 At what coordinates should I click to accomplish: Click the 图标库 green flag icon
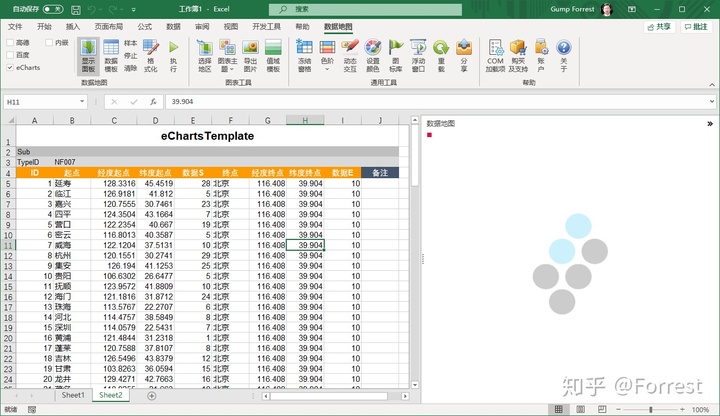(x=395, y=47)
